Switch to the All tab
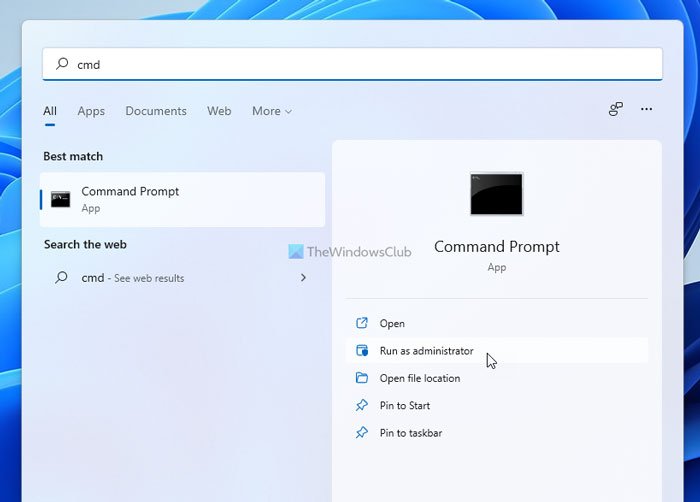This screenshot has height=502, width=700. pyautogui.click(x=50, y=111)
